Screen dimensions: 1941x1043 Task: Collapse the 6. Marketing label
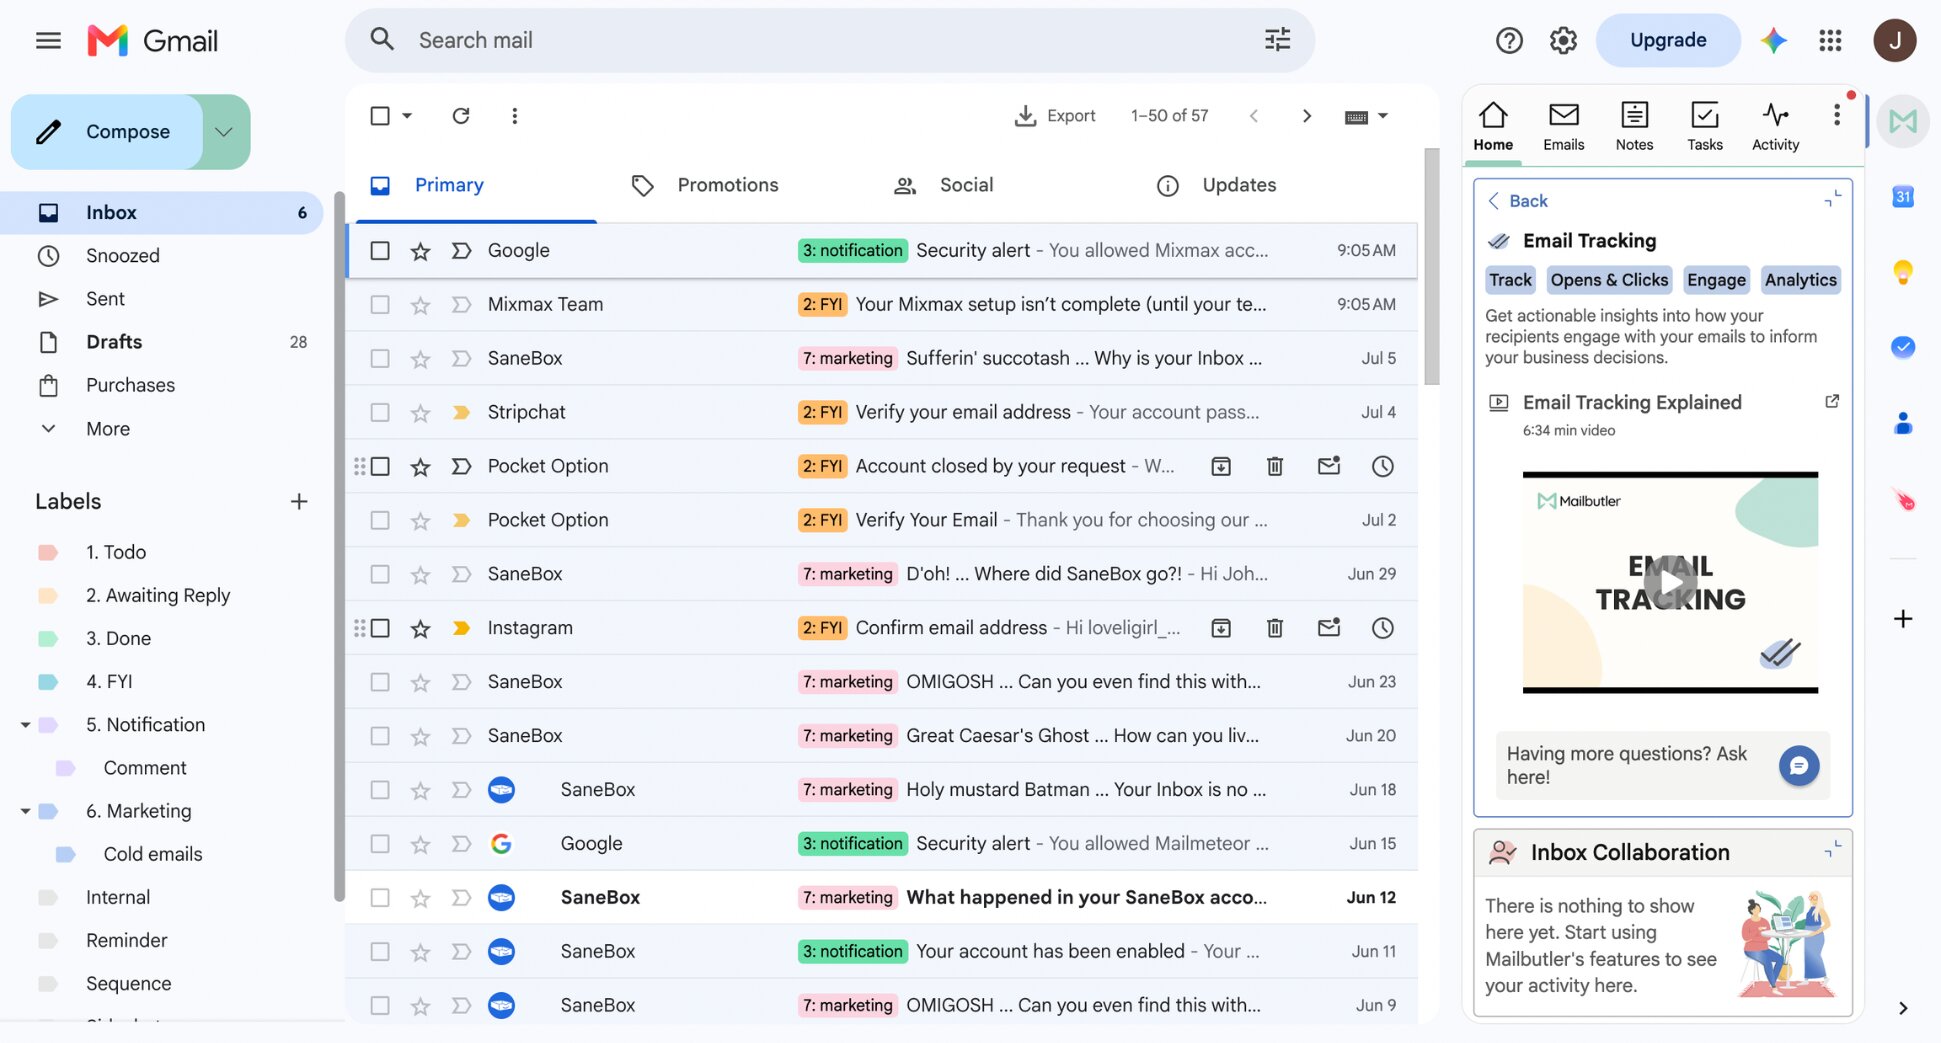click(25, 811)
